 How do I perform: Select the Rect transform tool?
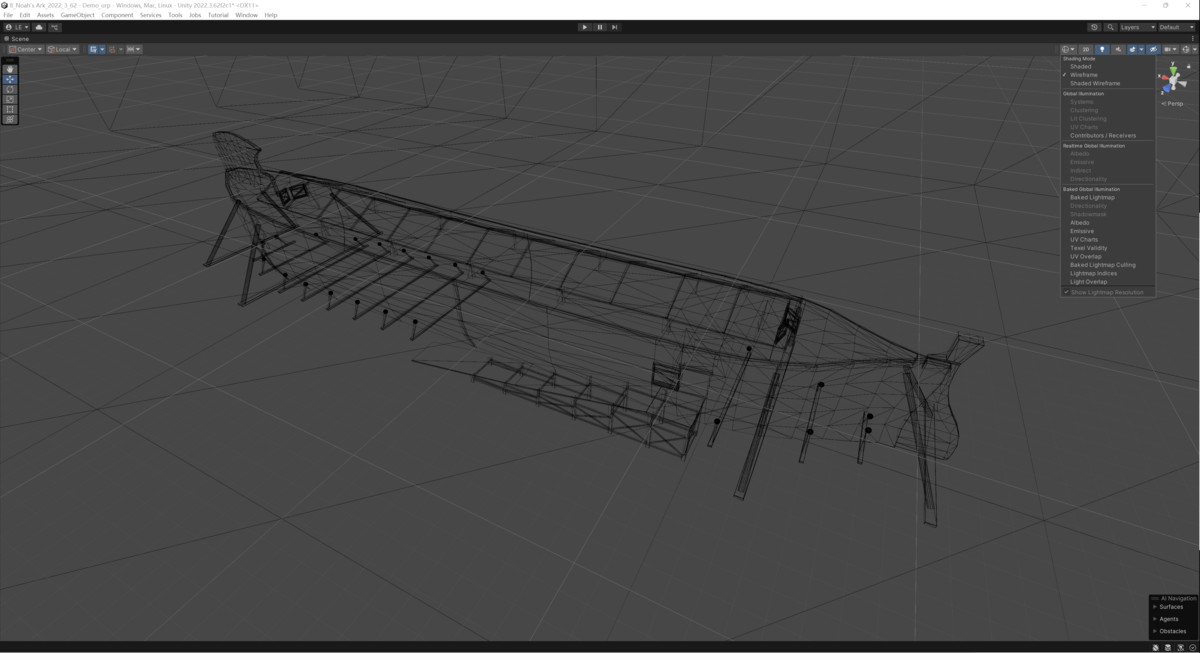pyautogui.click(x=10, y=109)
